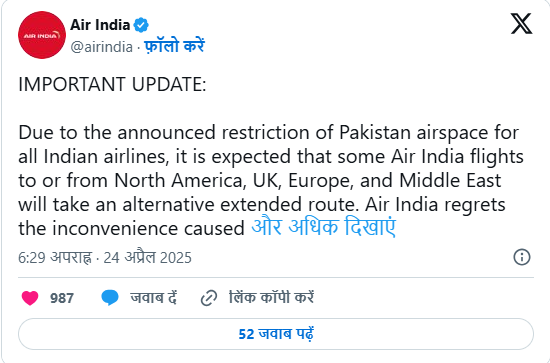Click the inconvenience caused sentence ending
The image size is (550, 363).
pos(131,229)
